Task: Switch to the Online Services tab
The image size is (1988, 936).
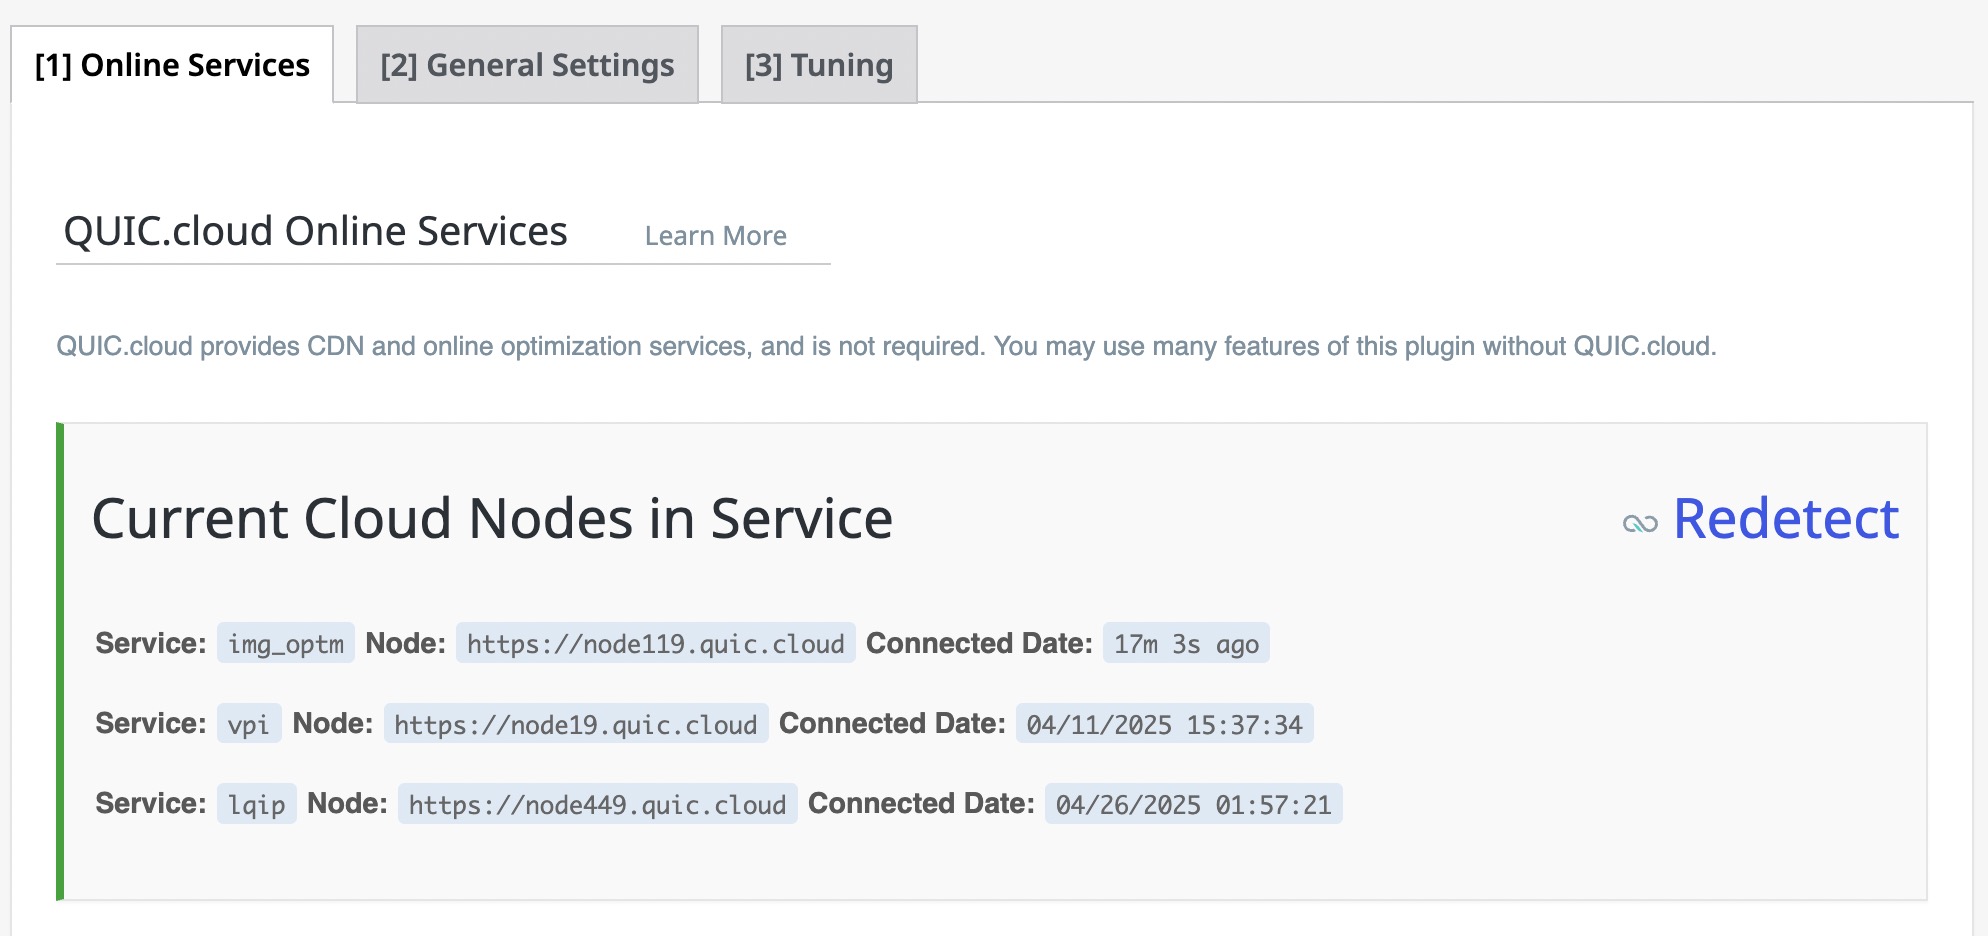Action: [172, 65]
